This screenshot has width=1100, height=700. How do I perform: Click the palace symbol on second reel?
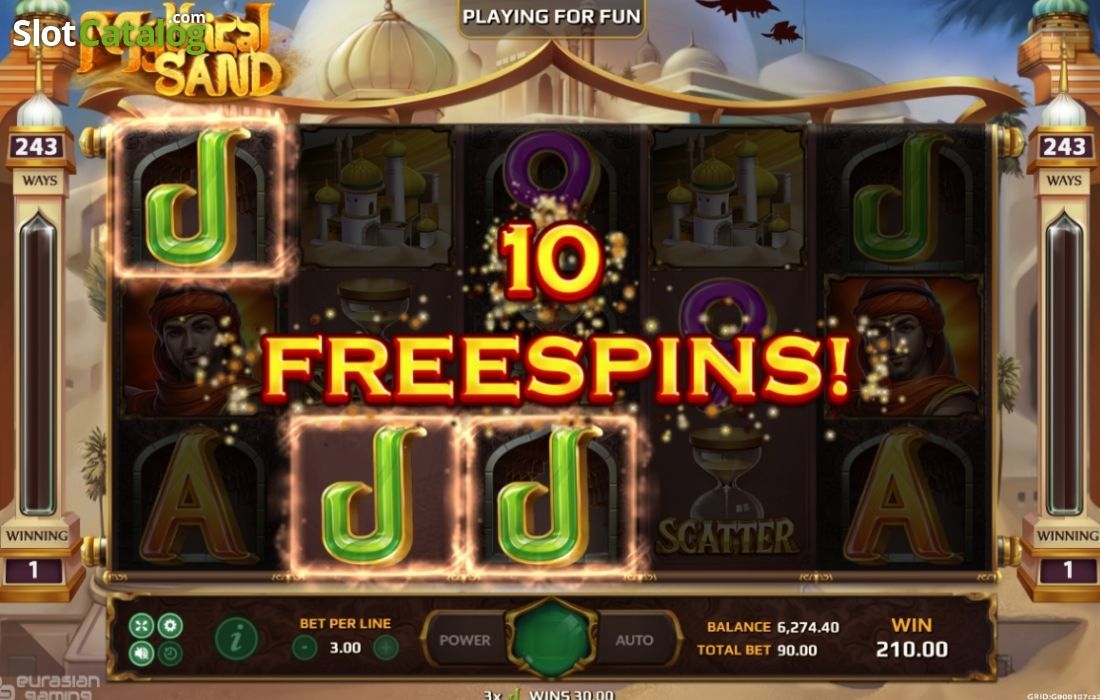click(x=376, y=198)
